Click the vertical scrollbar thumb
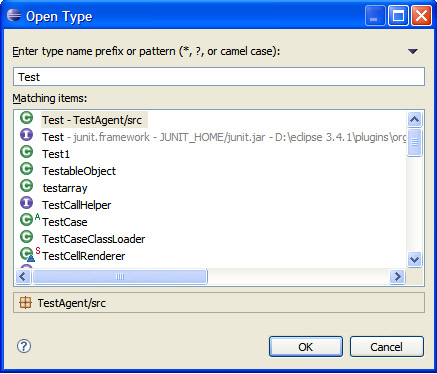 coord(414,142)
